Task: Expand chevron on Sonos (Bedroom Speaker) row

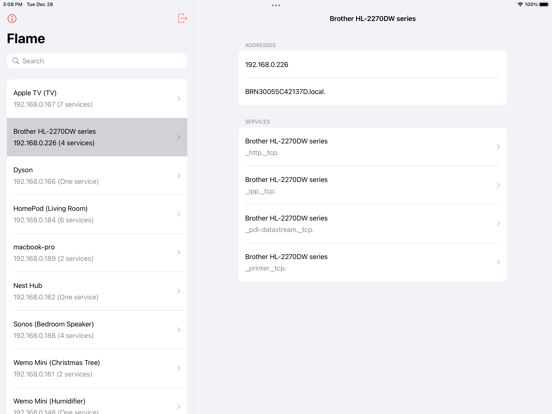Action: 179,330
